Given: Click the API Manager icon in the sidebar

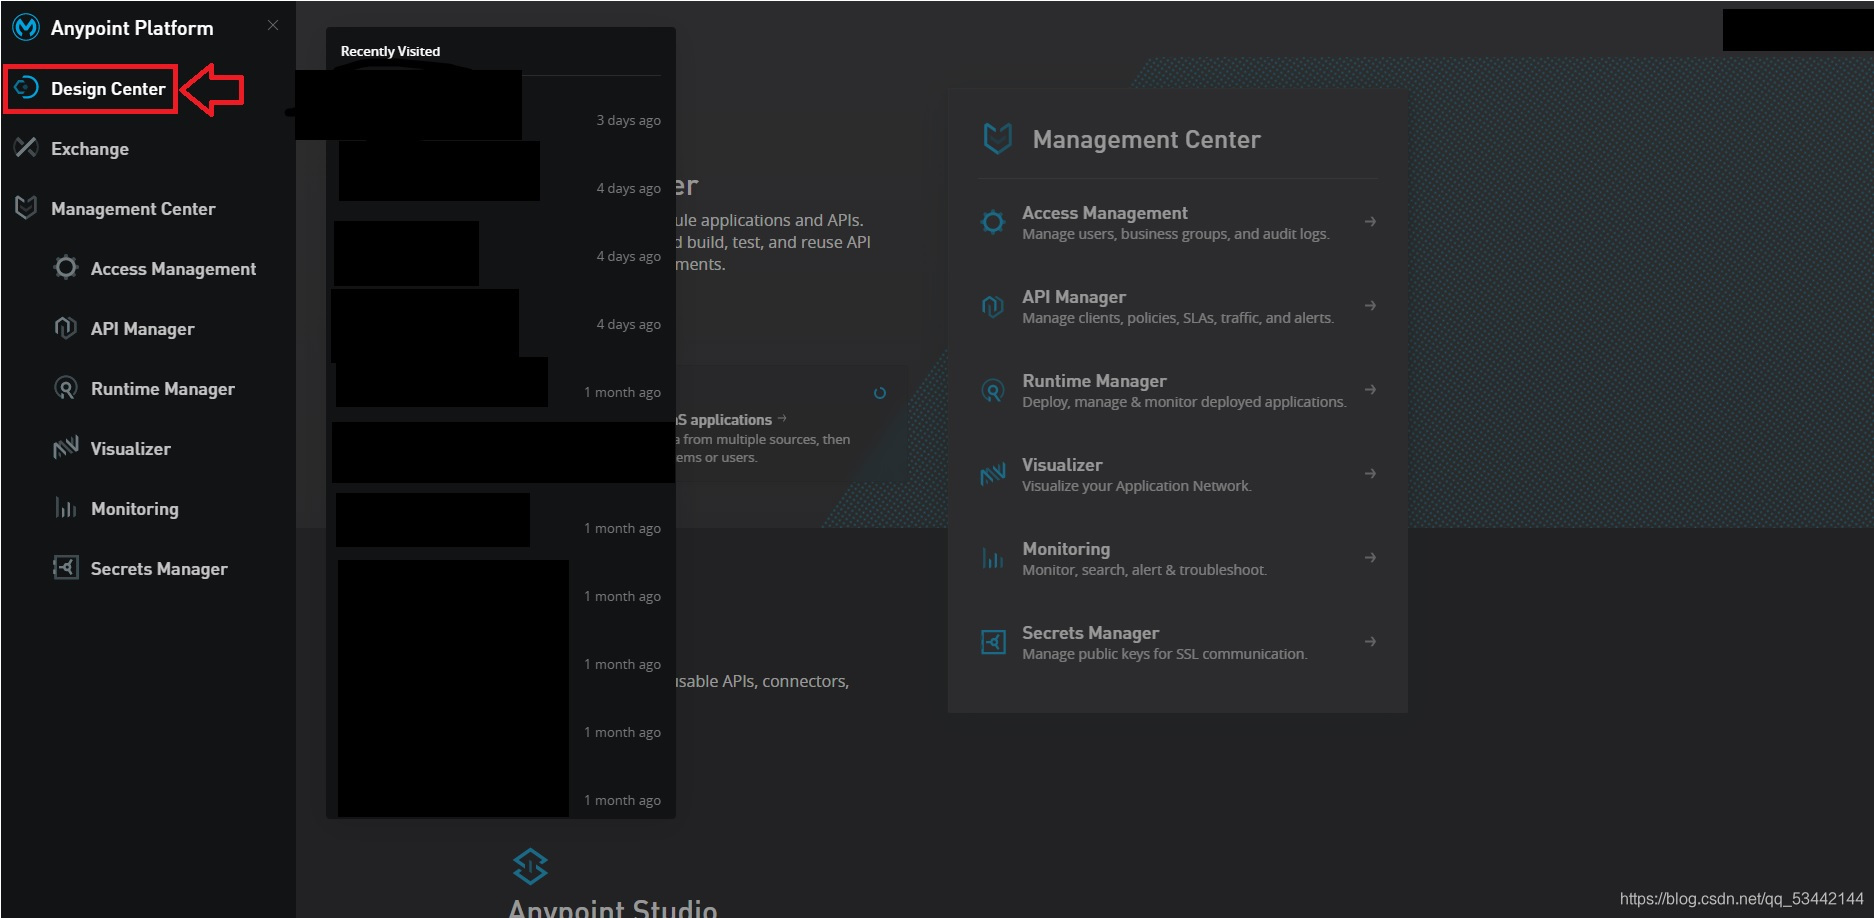Looking at the screenshot, I should point(66,328).
